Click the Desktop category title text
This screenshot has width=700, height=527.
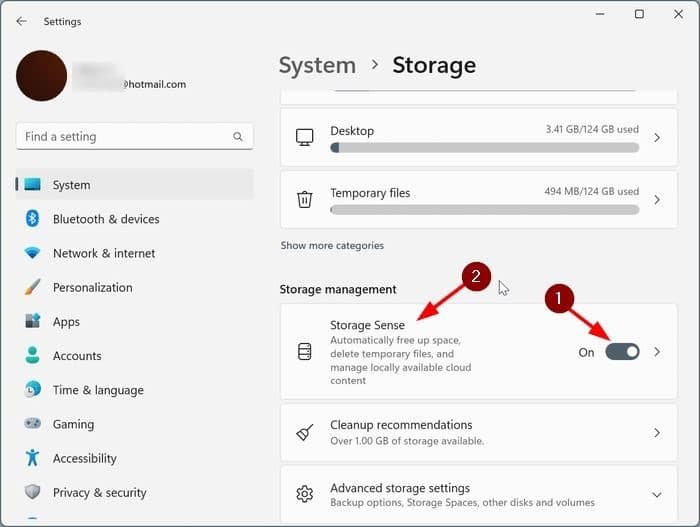[352, 131]
